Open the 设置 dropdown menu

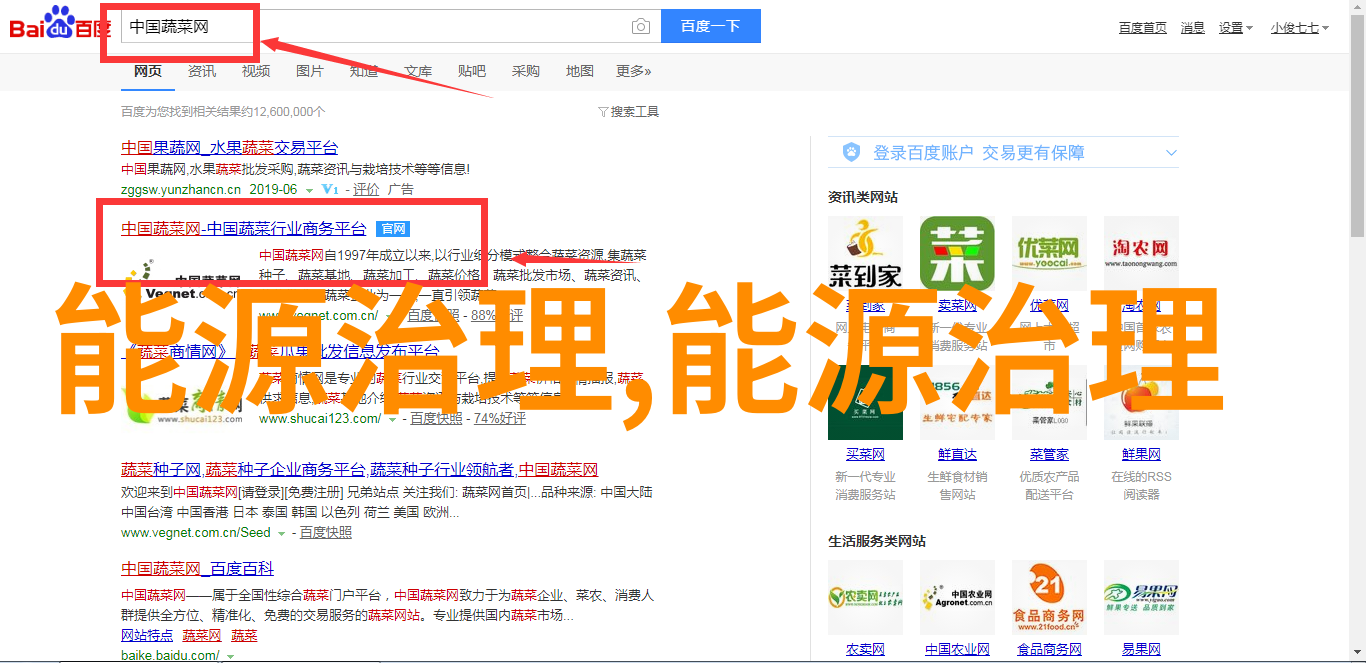pos(1235,28)
